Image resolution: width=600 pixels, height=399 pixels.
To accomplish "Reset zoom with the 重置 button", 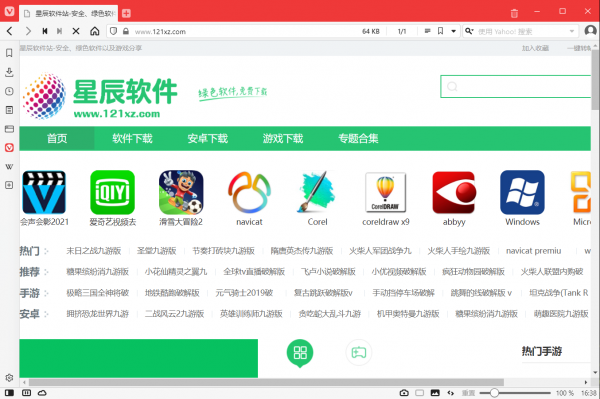I will pos(468,393).
